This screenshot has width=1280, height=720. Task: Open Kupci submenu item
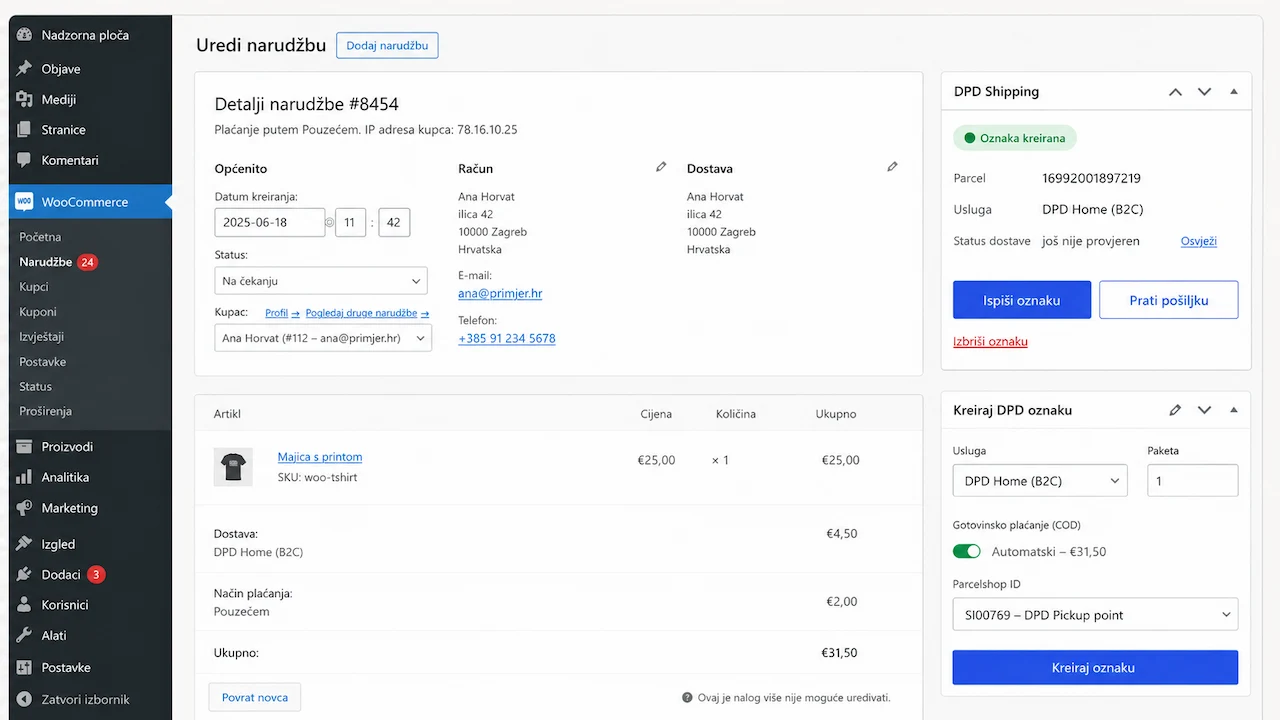(34, 287)
